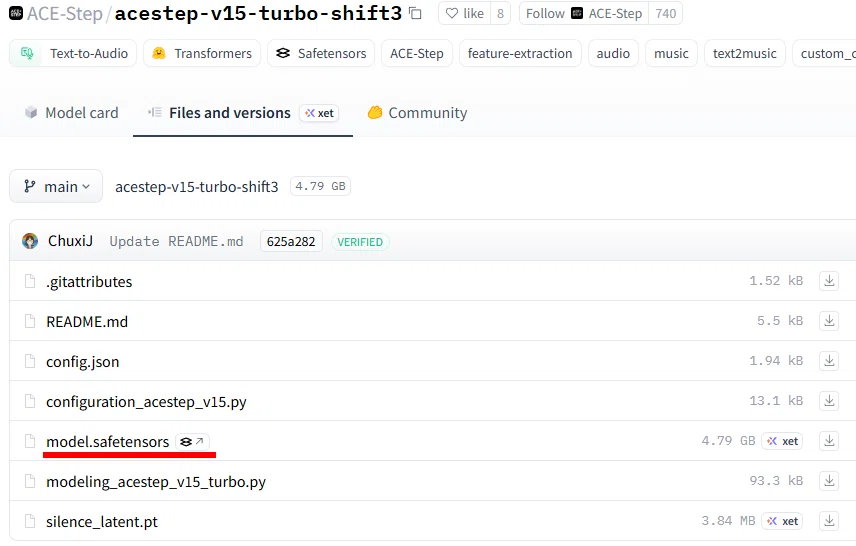The width and height of the screenshot is (856, 546).
Task: Open configuration_acestep_v15.py
Action: click(146, 402)
